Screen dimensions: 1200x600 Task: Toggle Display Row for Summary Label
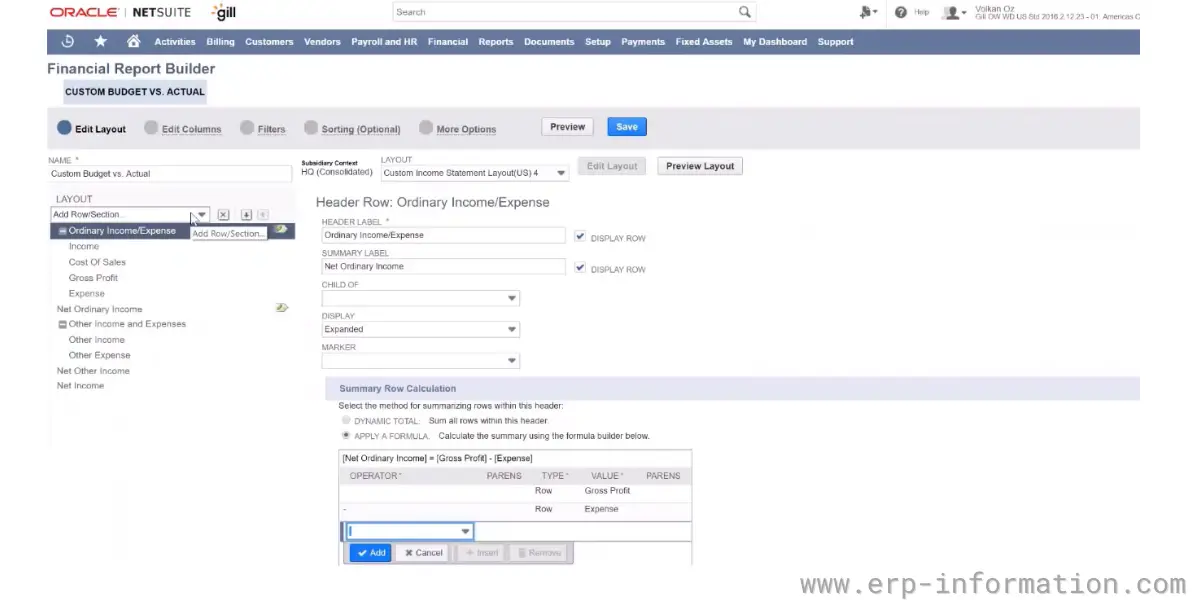click(x=580, y=268)
